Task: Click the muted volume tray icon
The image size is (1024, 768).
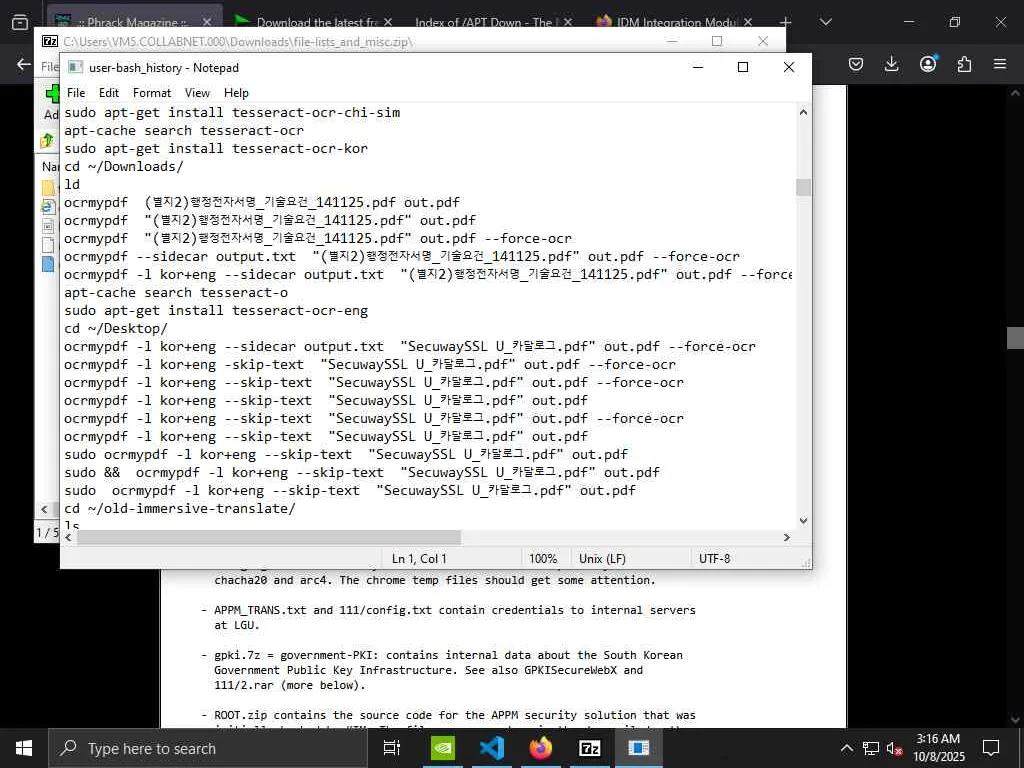Action: 894,748
